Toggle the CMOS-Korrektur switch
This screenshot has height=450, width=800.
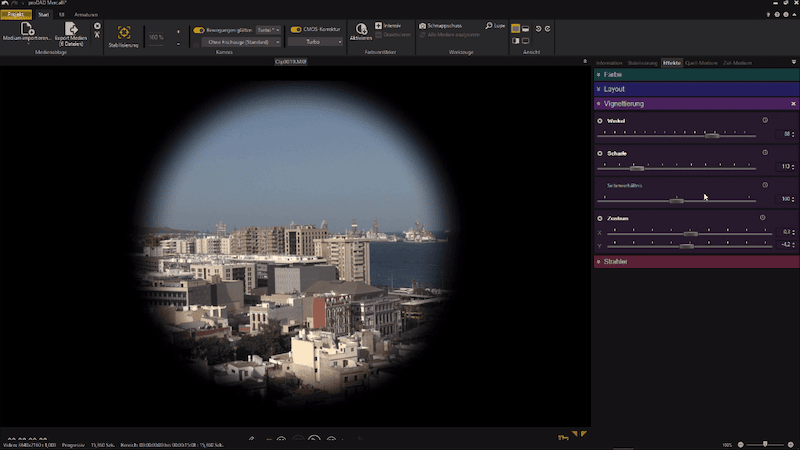(x=296, y=30)
